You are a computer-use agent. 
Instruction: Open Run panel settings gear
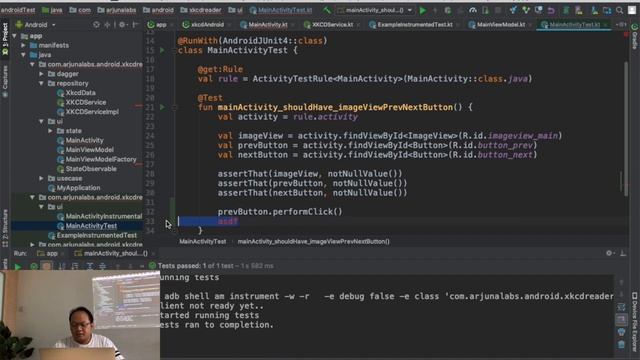pyautogui.click(x=609, y=253)
